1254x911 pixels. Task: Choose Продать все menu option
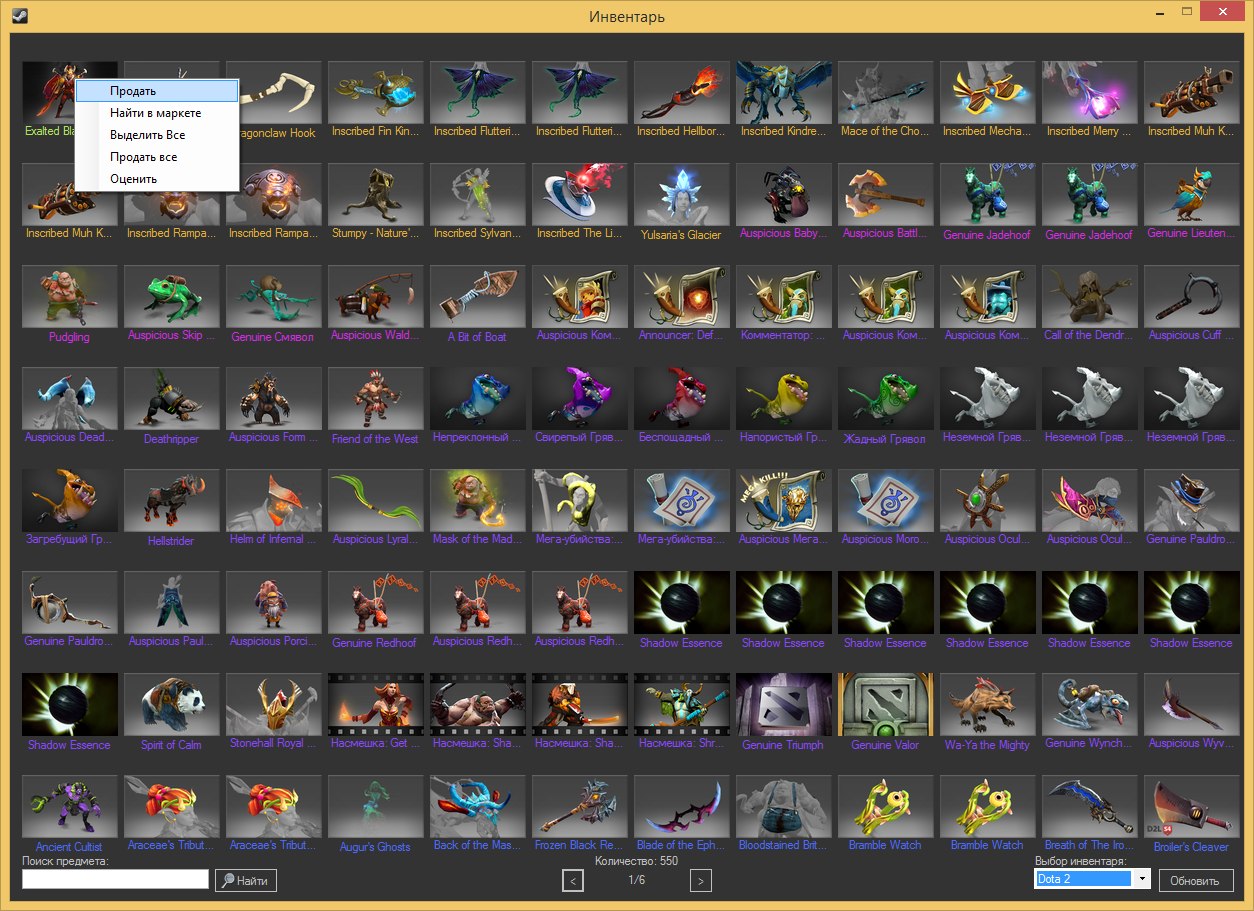[x=157, y=157]
